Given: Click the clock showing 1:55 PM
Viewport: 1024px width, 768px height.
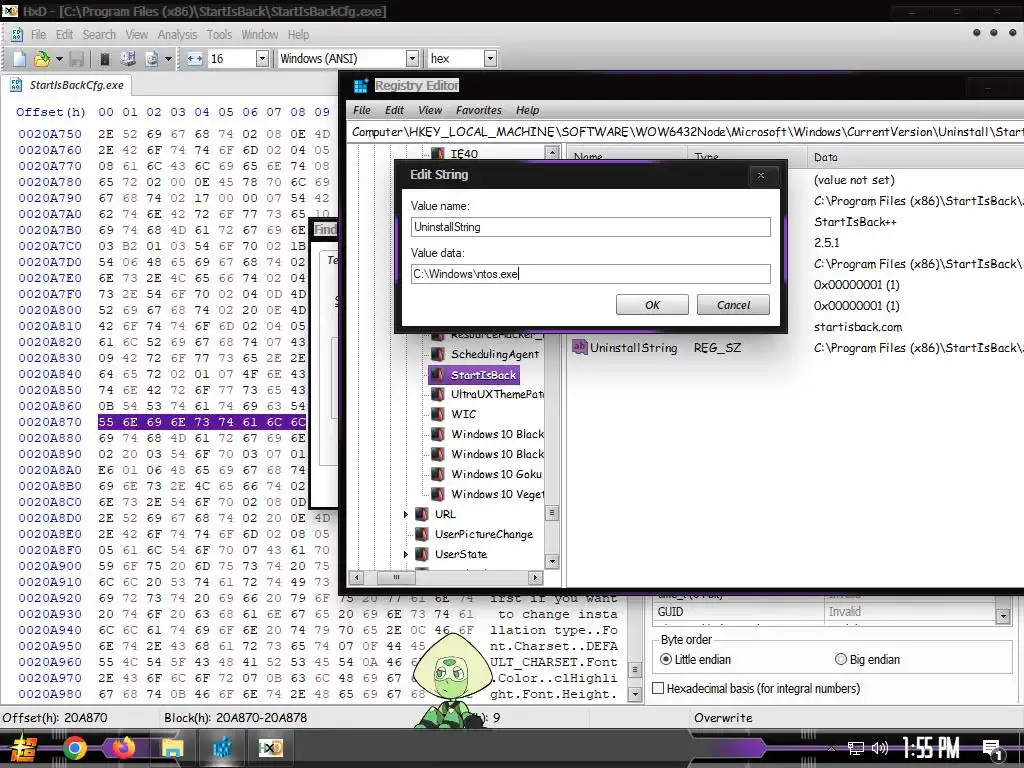Looking at the screenshot, I should tap(931, 748).
